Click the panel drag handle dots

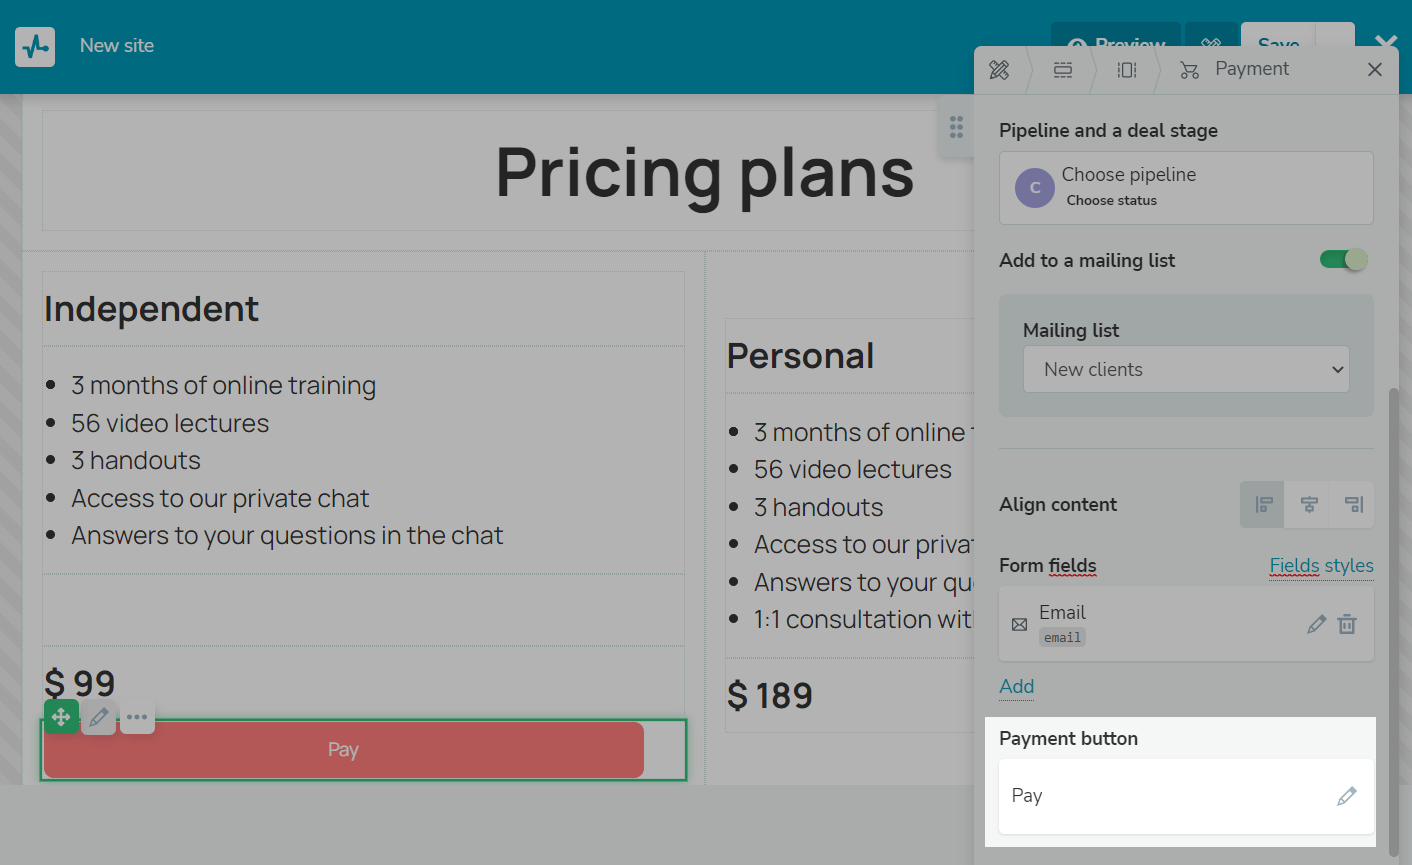[x=956, y=127]
